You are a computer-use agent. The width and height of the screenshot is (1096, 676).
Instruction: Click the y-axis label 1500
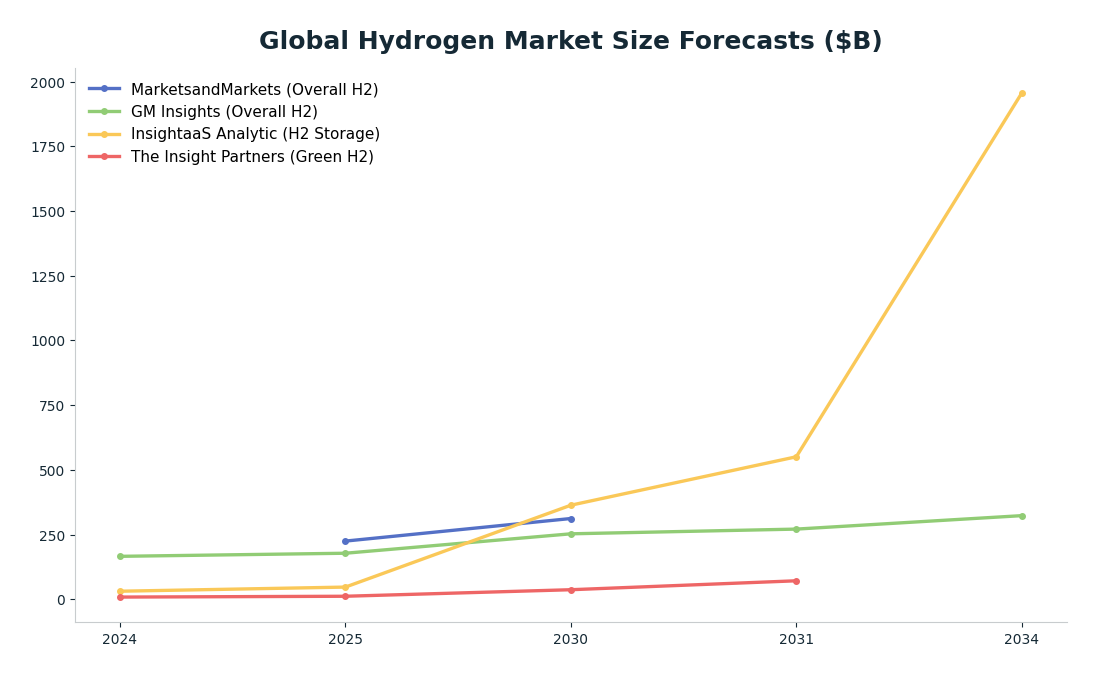(48, 212)
